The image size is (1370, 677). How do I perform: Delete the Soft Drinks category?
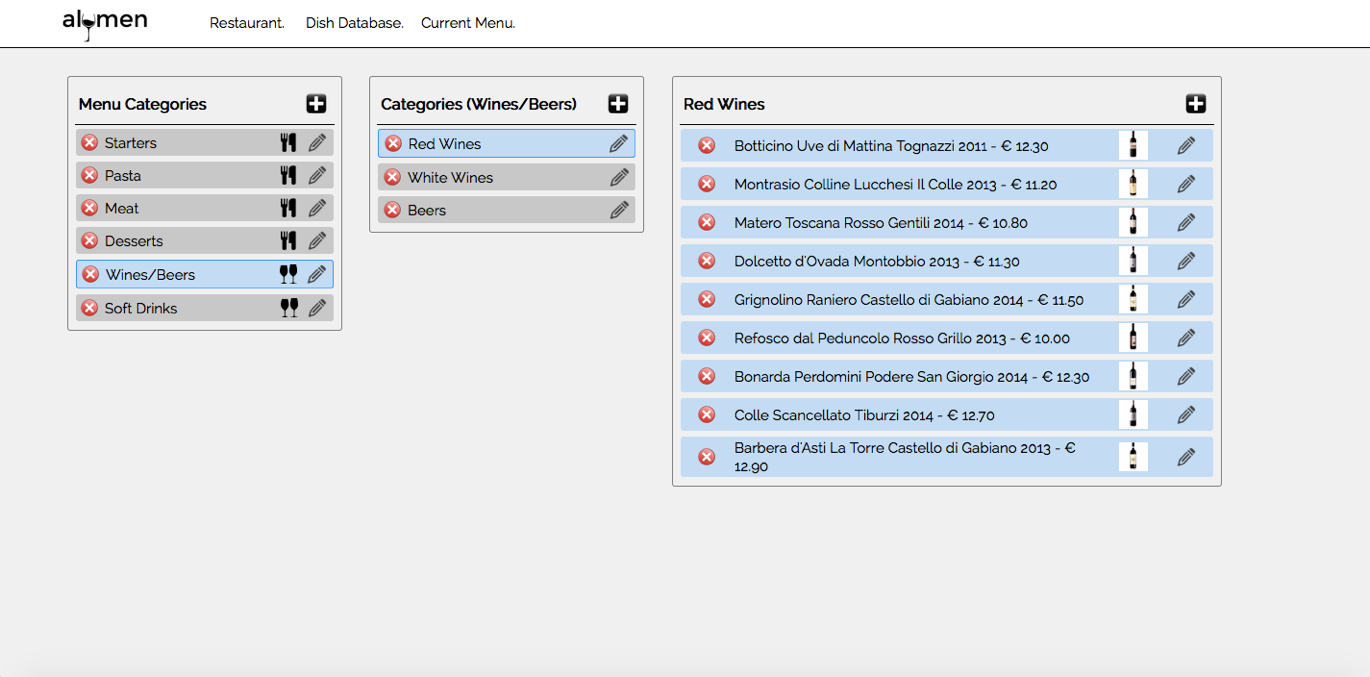tap(89, 308)
